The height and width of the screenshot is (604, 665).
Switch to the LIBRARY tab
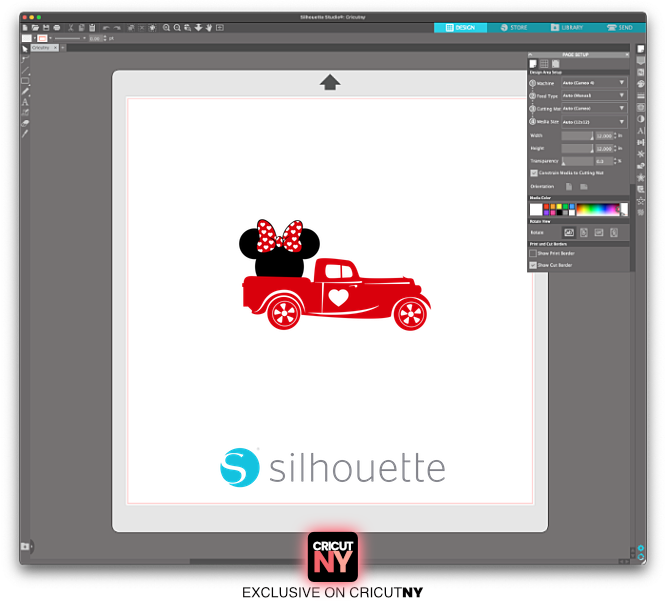pos(567,28)
